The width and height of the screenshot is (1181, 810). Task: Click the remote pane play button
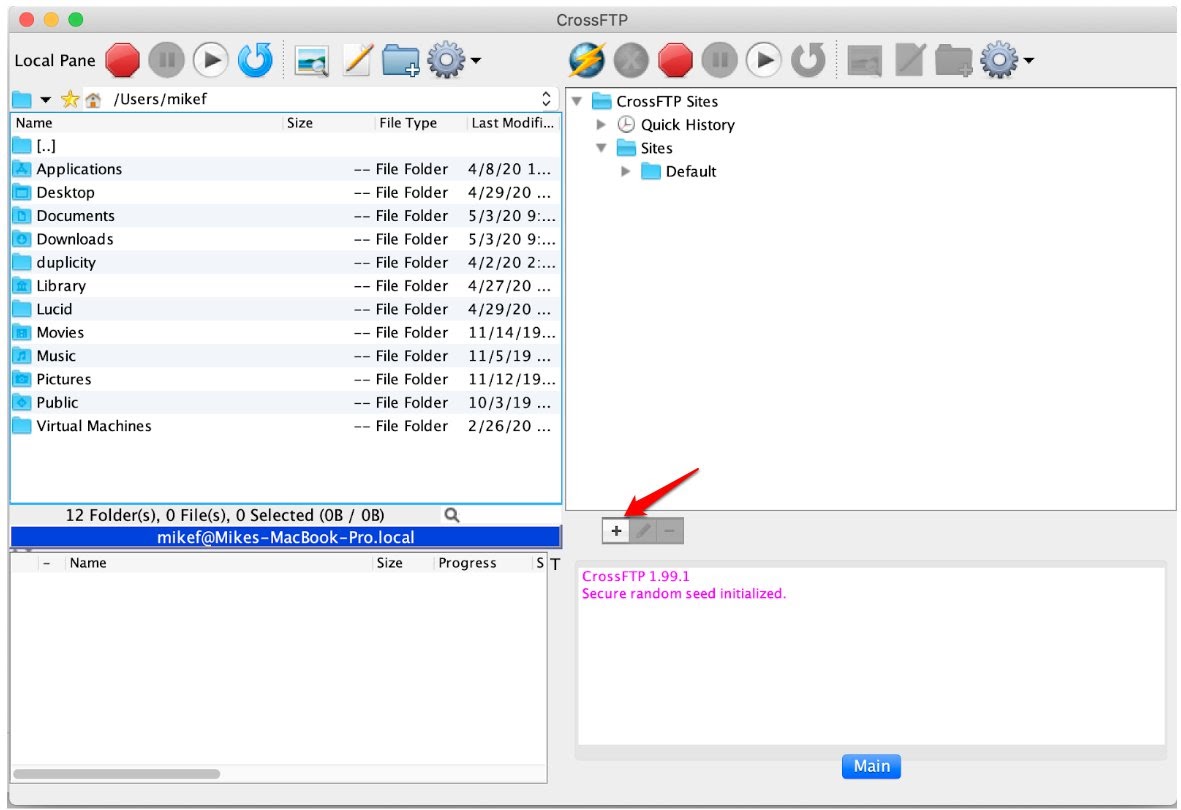(x=764, y=60)
